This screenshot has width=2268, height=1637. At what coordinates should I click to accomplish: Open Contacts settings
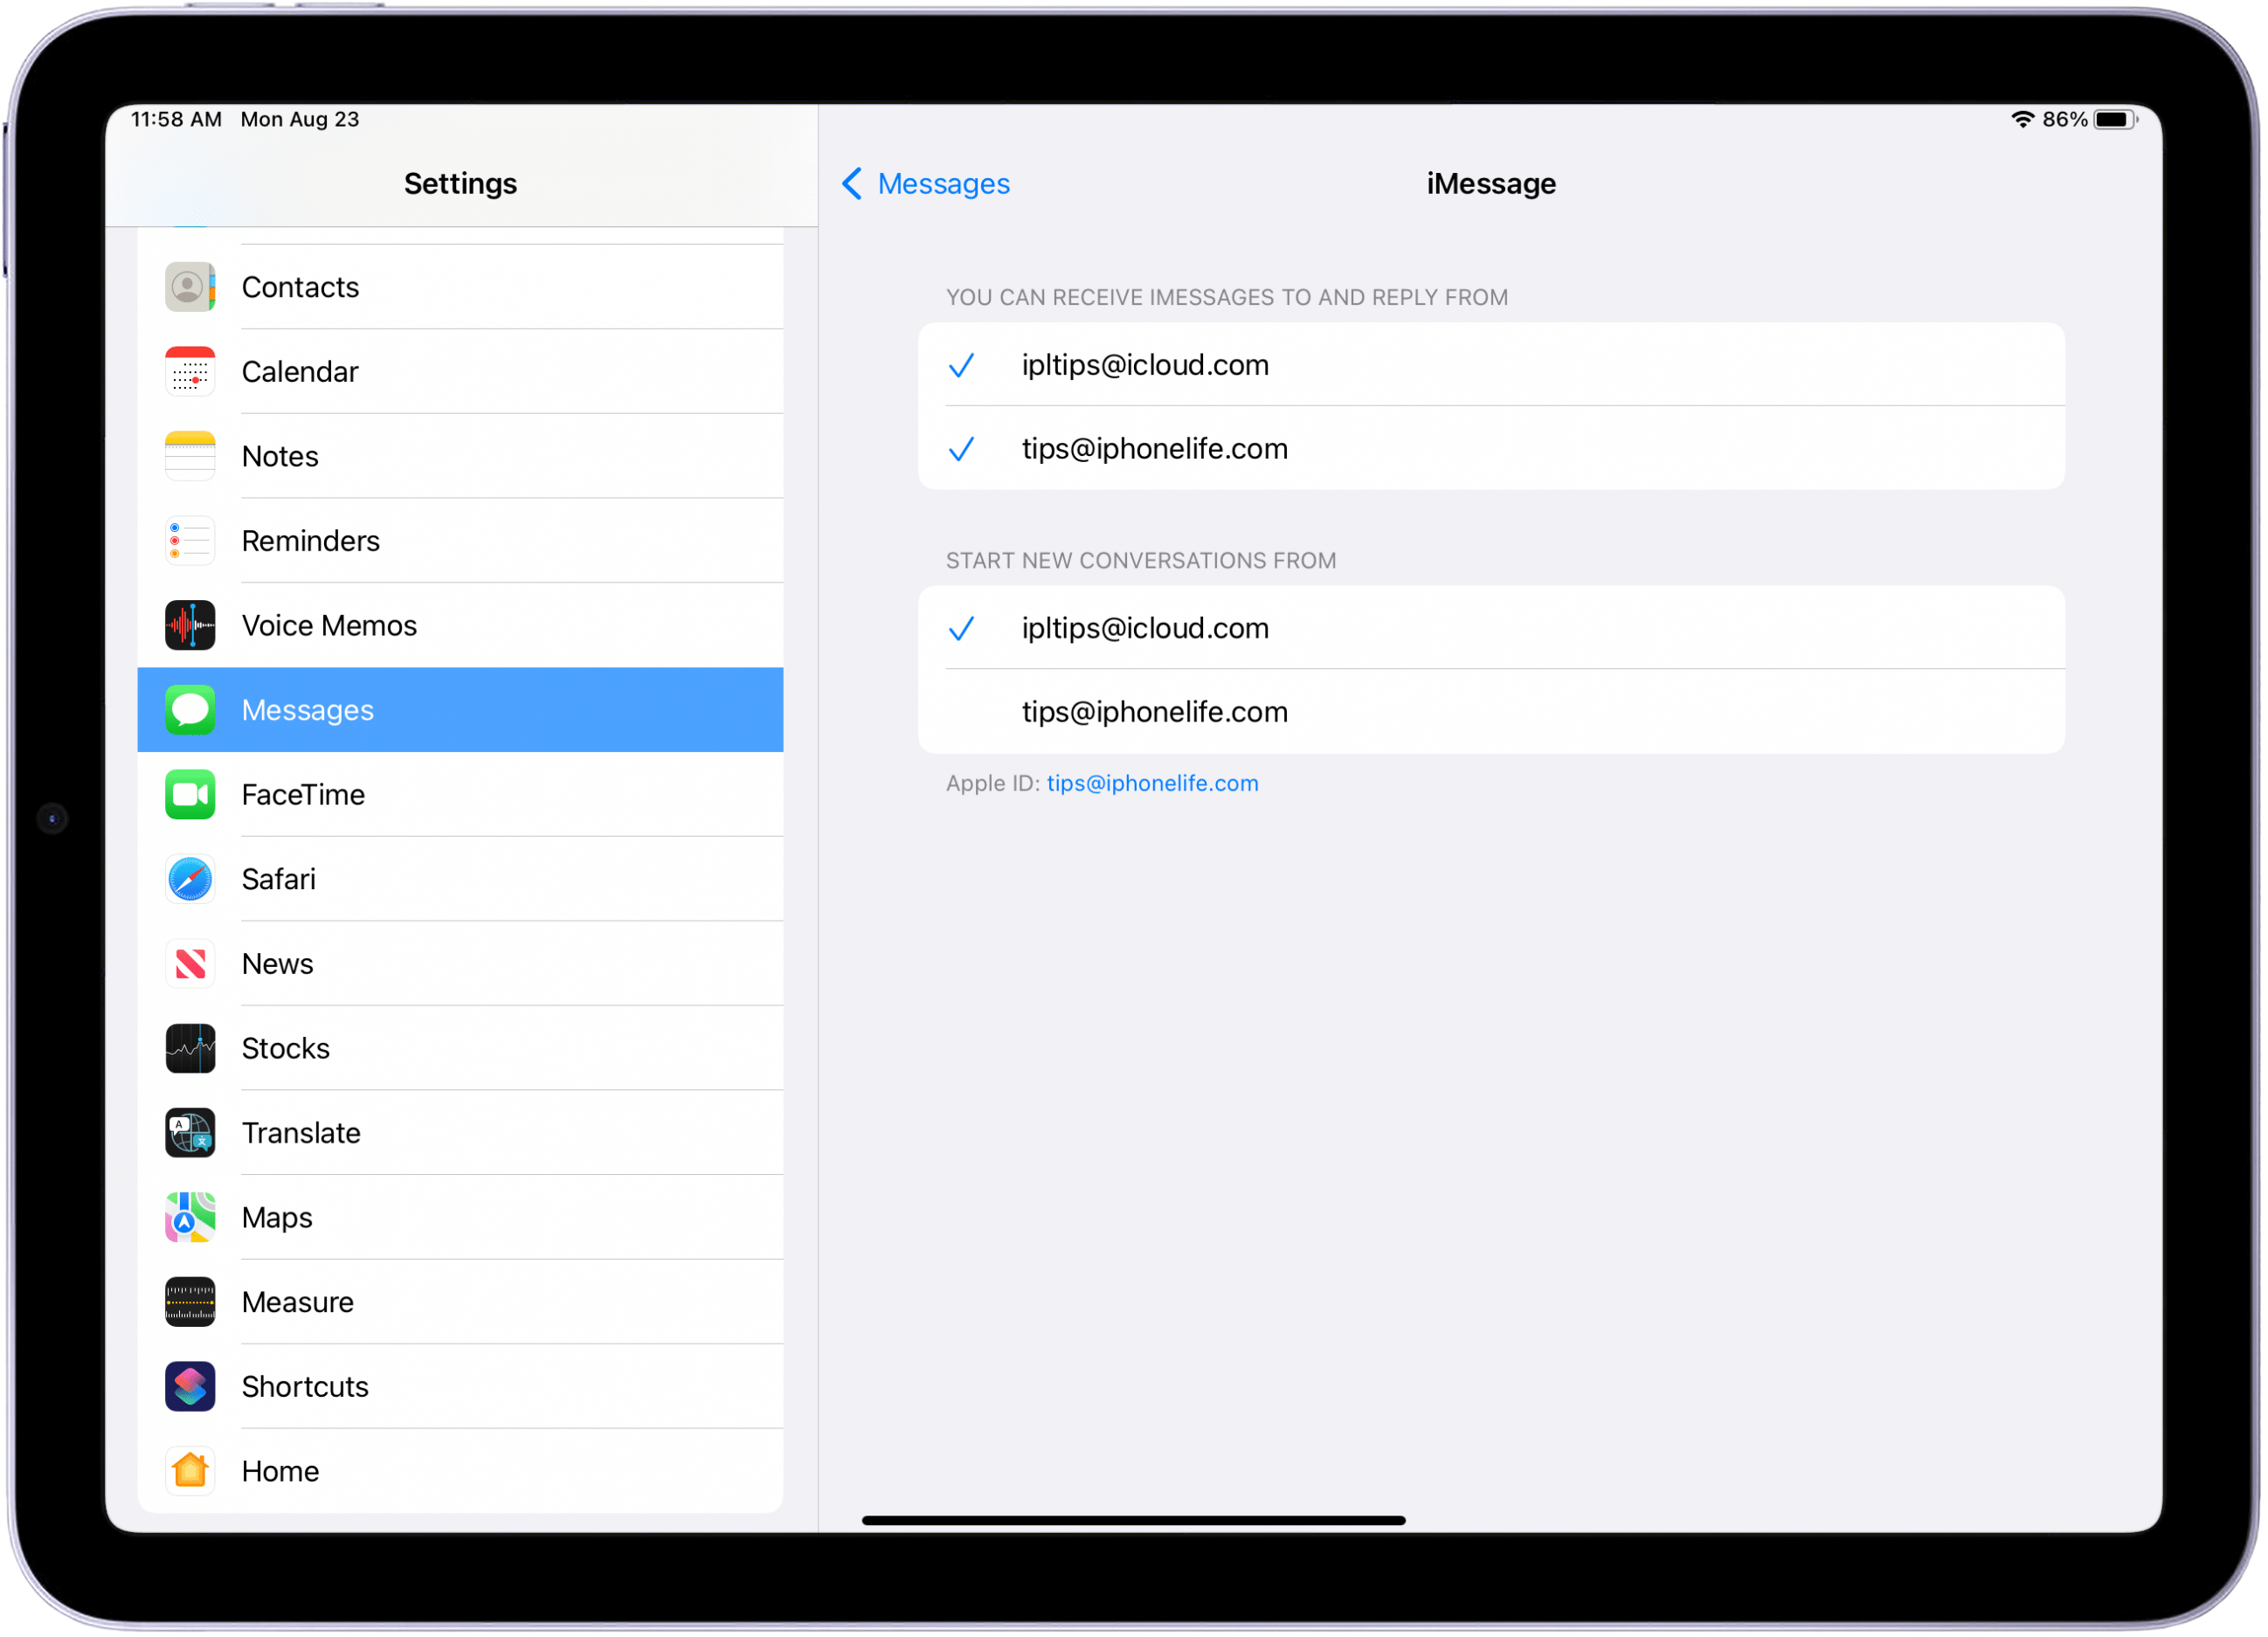point(461,288)
